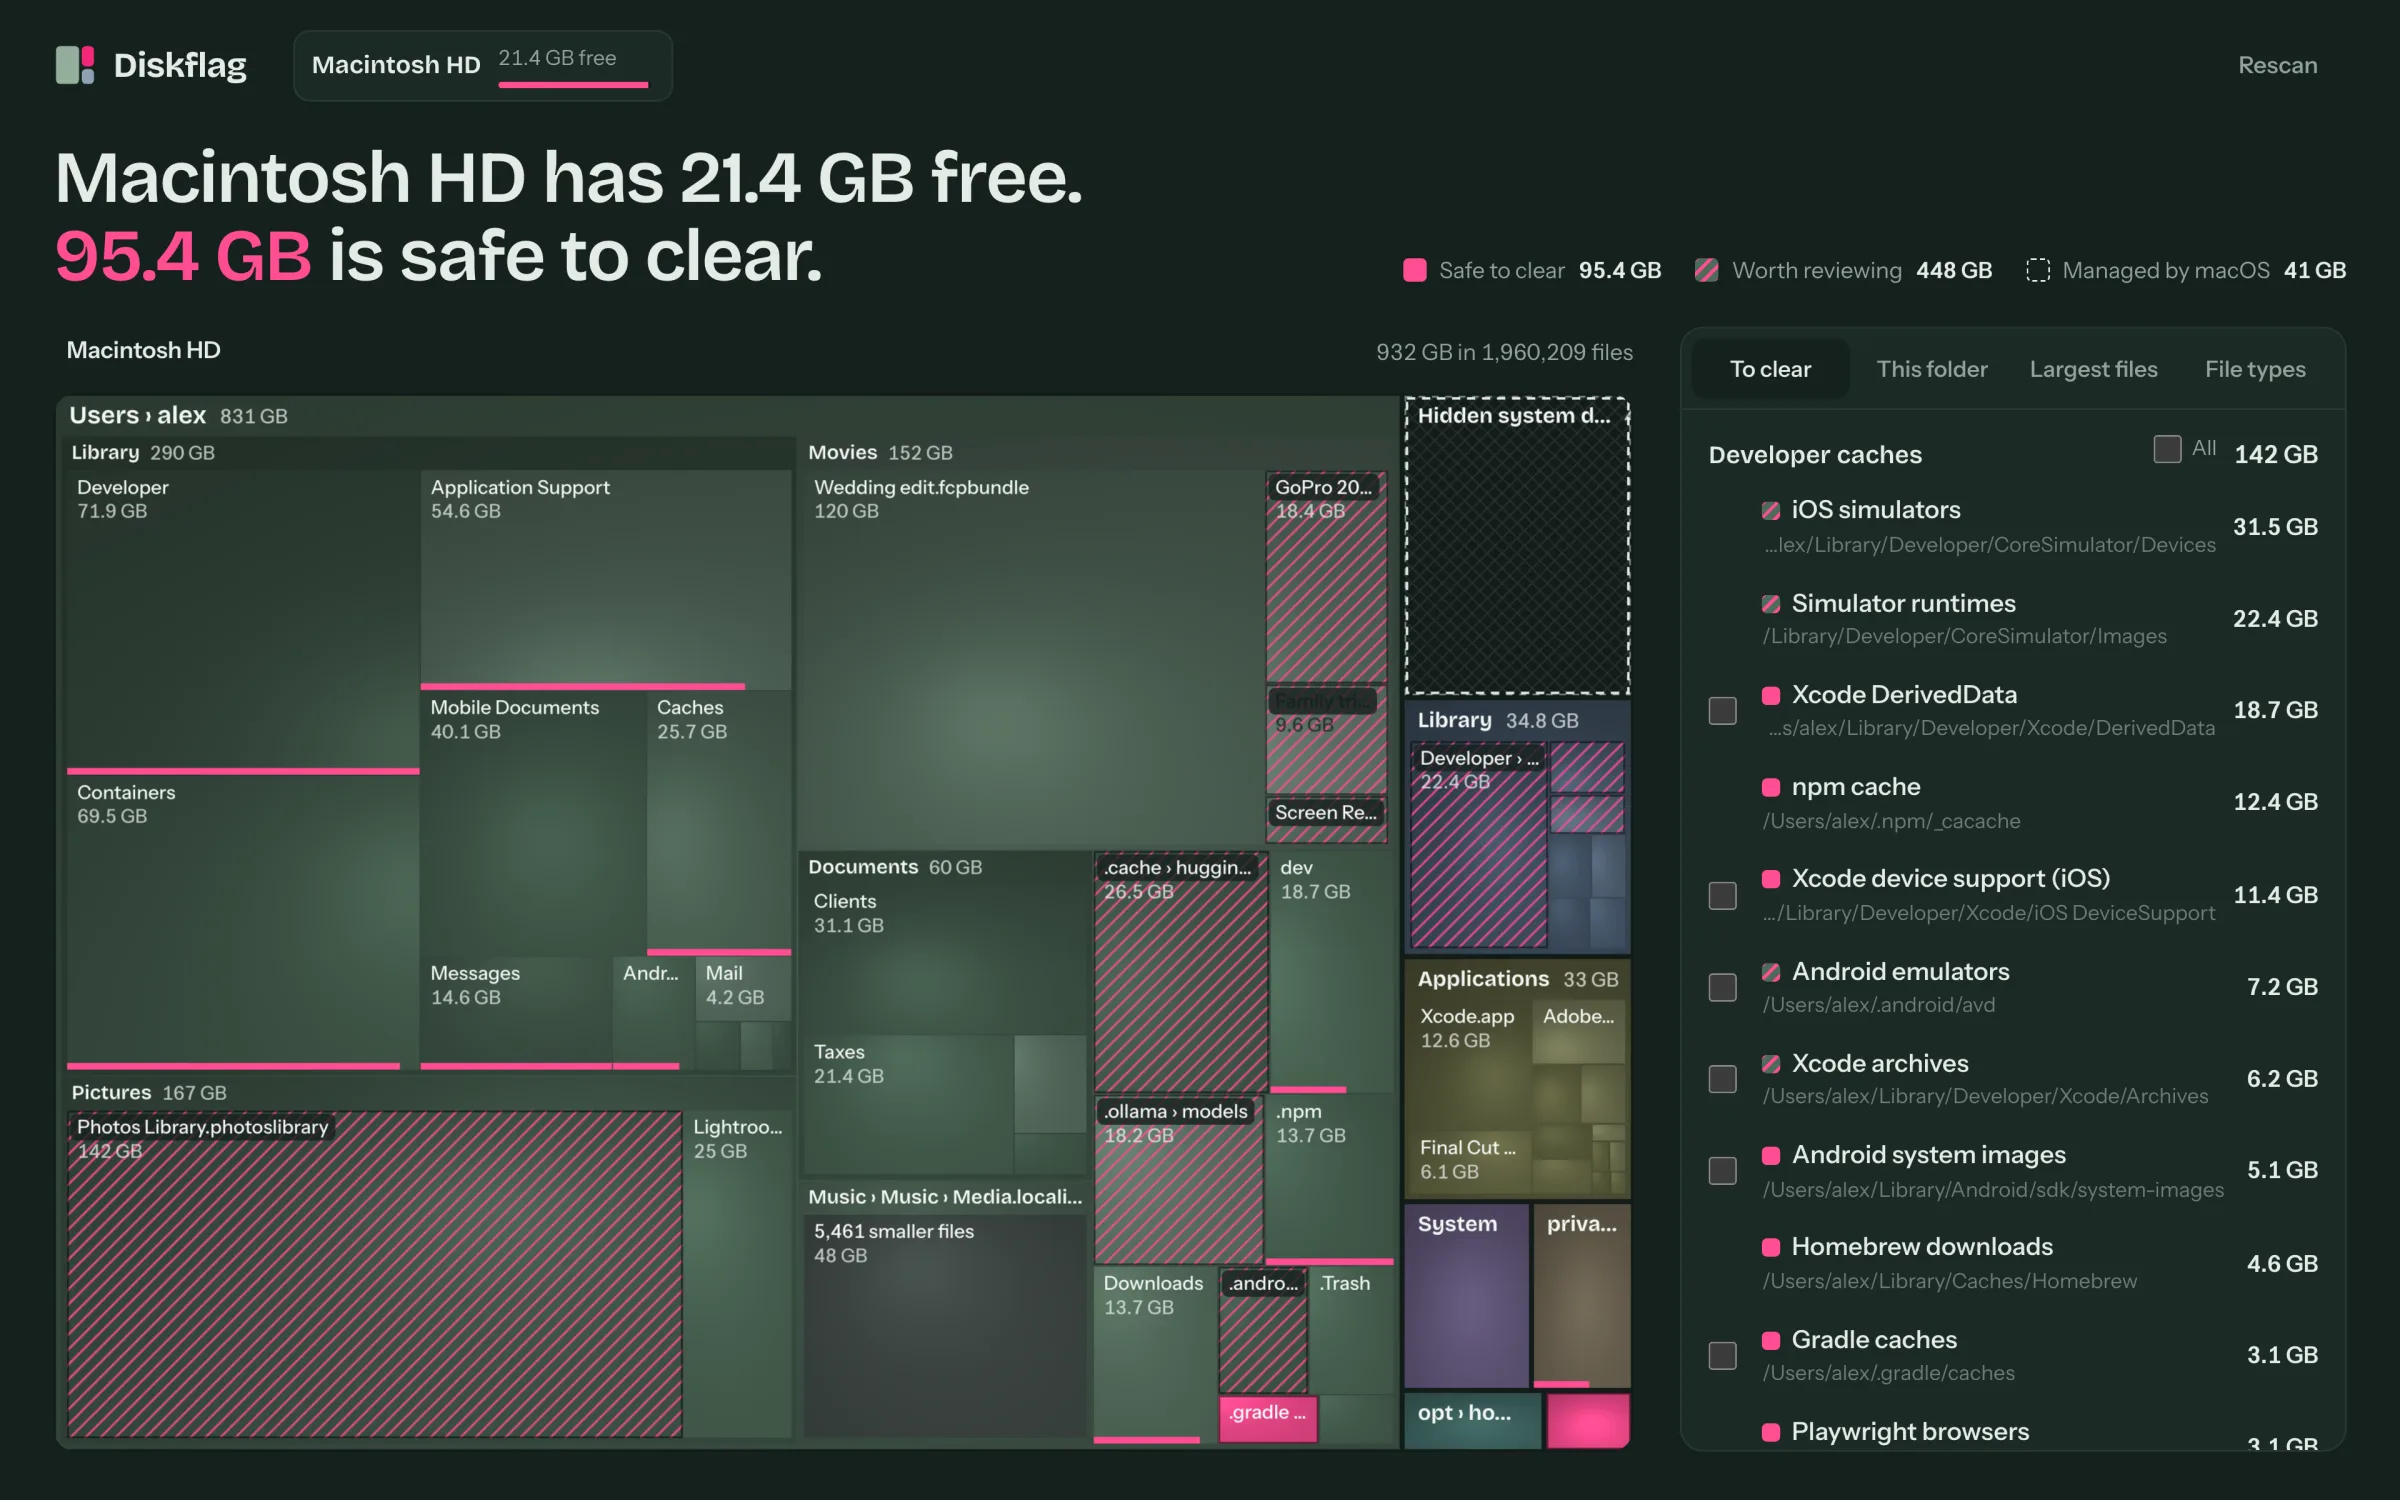Screen dimensions: 2400x1500
Task: Enable the Xcode archives checkbox
Action: 1723,1079
